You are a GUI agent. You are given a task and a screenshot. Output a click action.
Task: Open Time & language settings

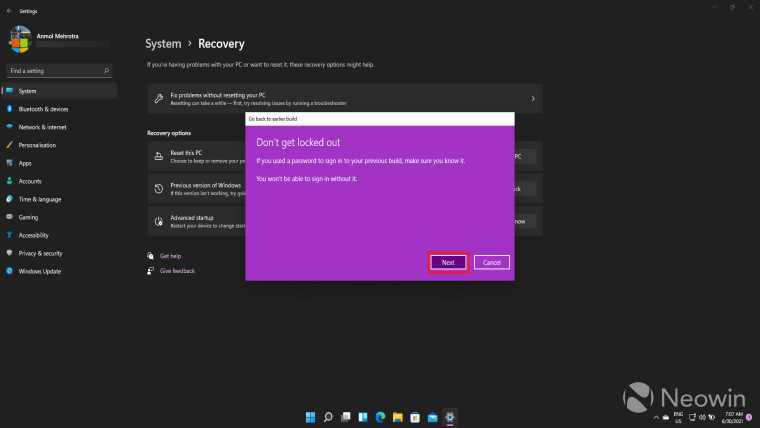coord(60,199)
